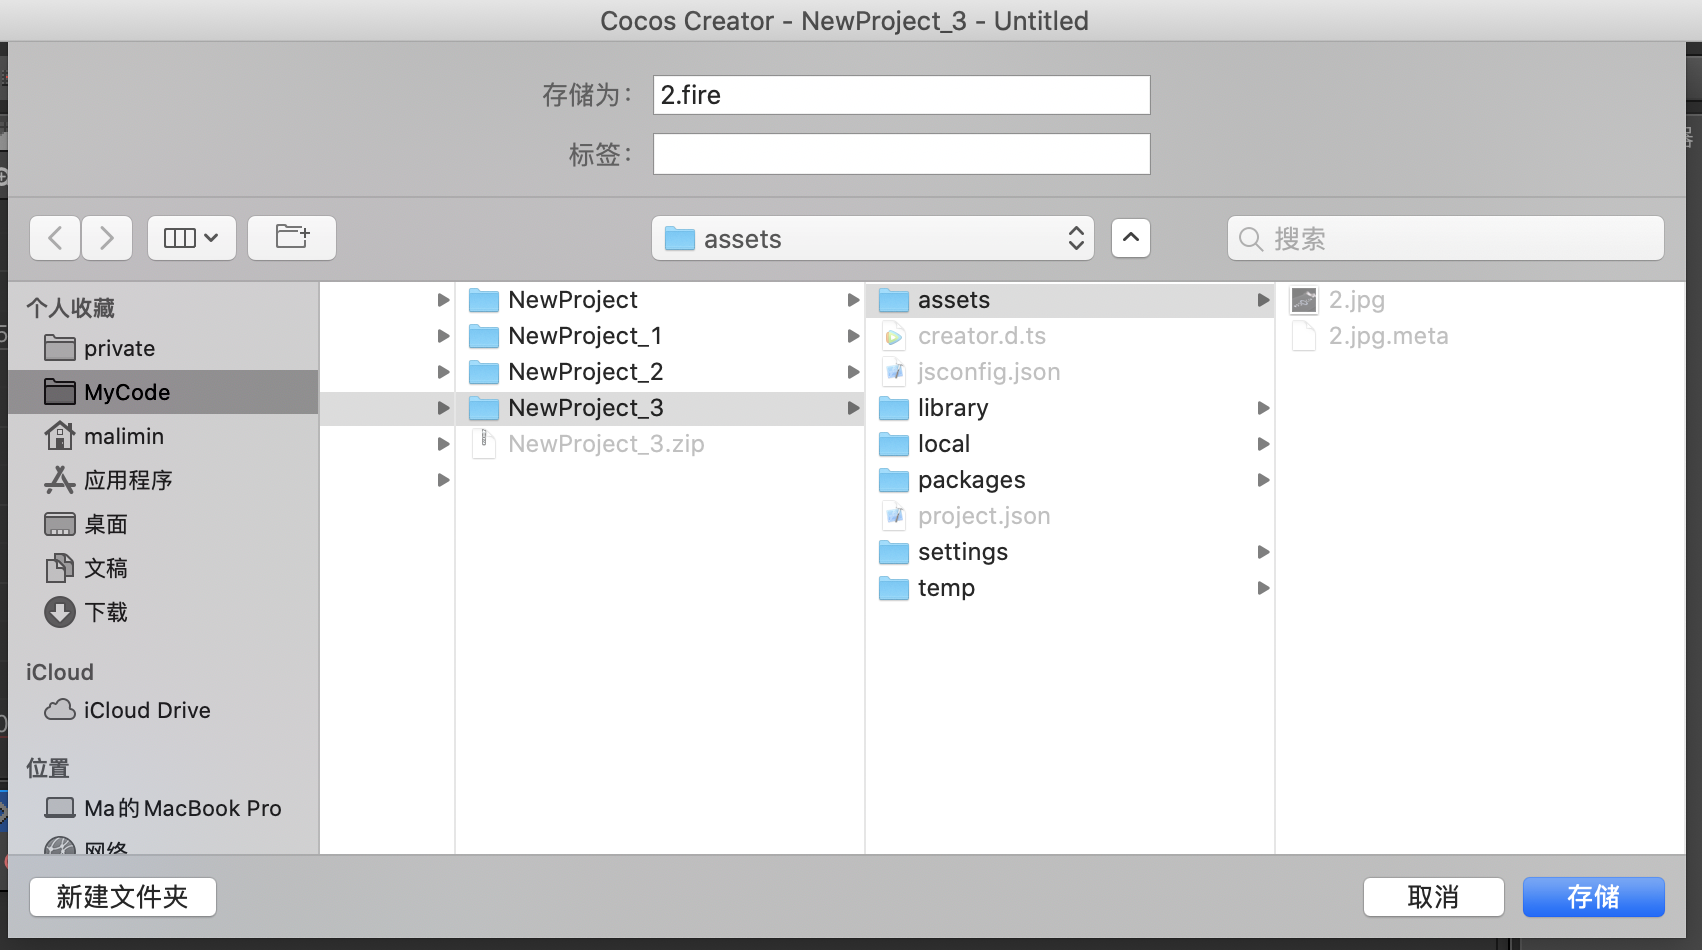Expand the NewProject_2 folder arrow
This screenshot has height=950, width=1702.
tap(853, 372)
